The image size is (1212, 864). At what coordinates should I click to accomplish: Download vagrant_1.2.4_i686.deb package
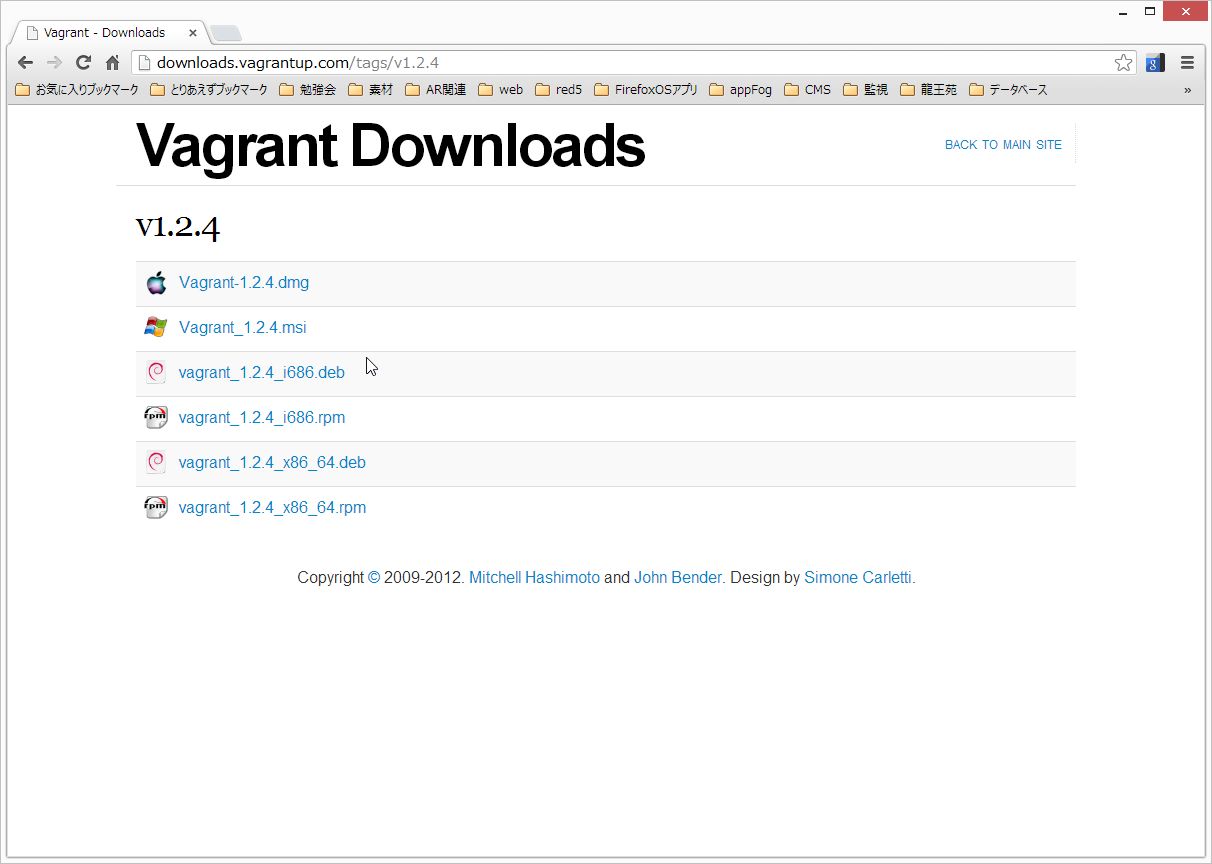(262, 373)
